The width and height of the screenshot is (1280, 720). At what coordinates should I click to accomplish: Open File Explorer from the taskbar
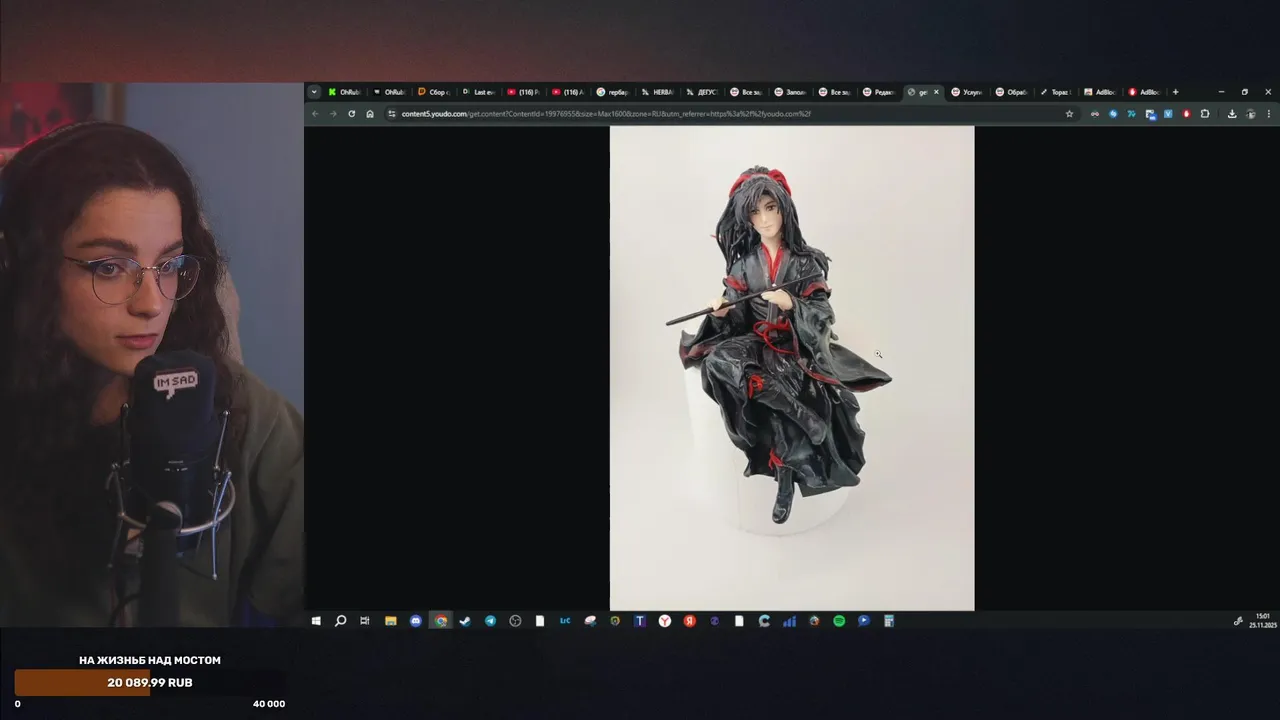(390, 621)
